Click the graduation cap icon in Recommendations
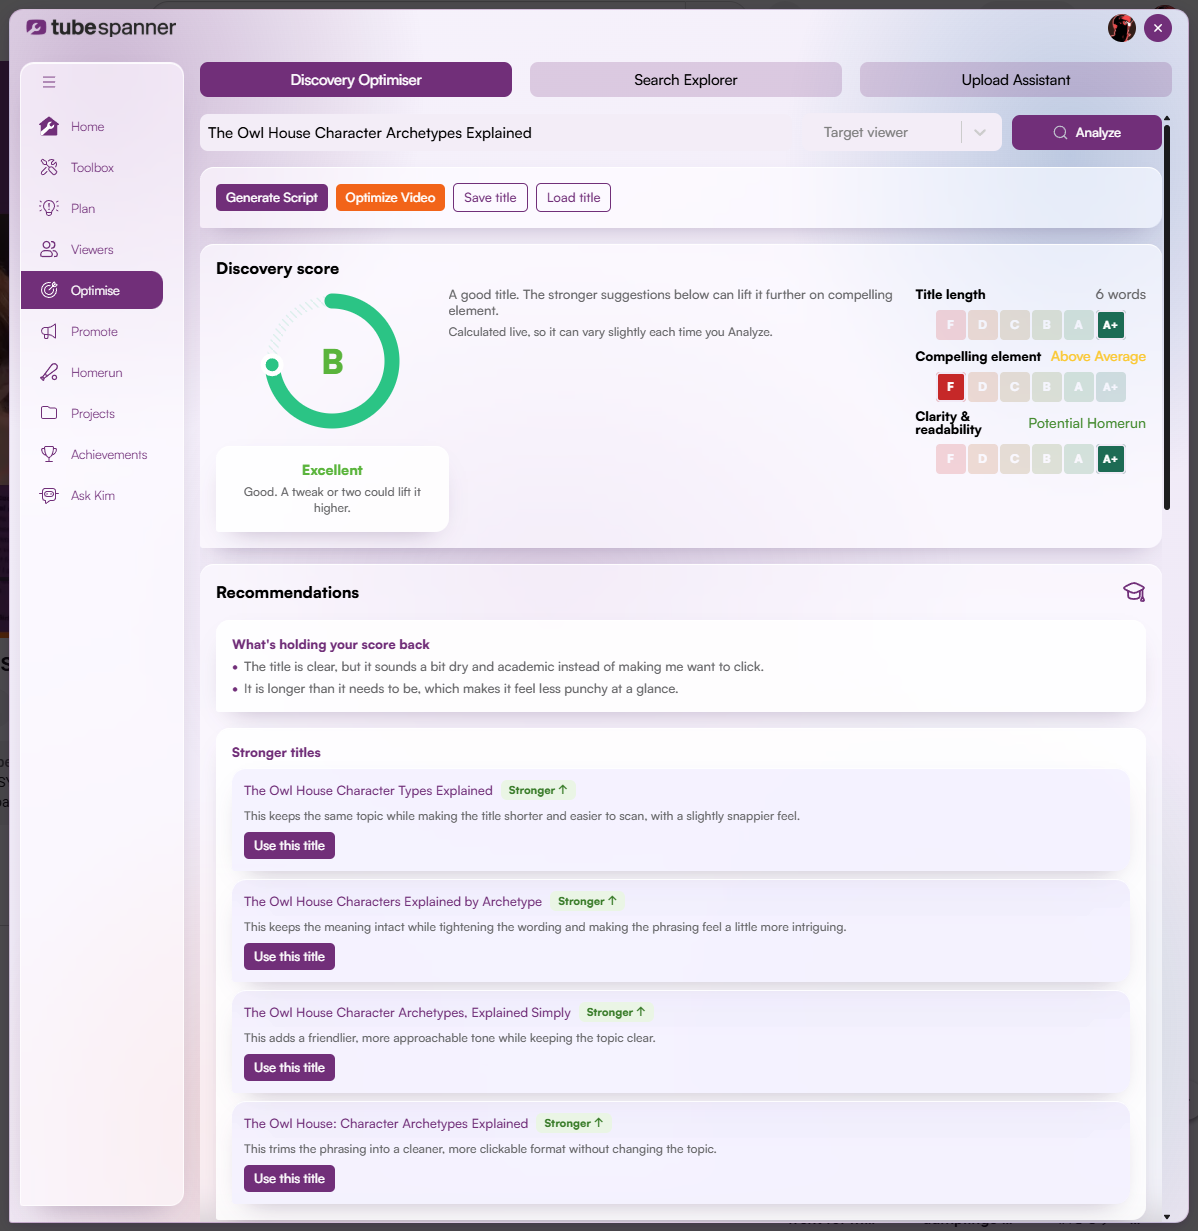The image size is (1198, 1231). pyautogui.click(x=1134, y=592)
